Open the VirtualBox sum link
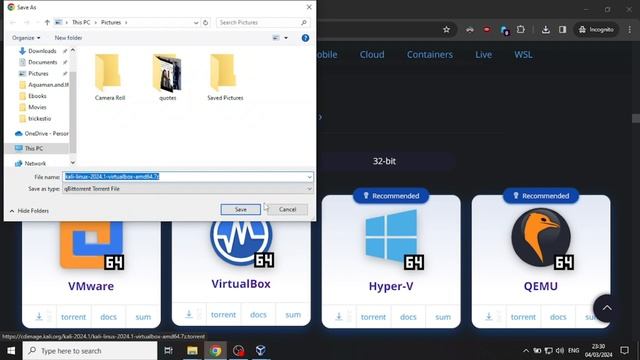The width and height of the screenshot is (640, 360). click(293, 315)
